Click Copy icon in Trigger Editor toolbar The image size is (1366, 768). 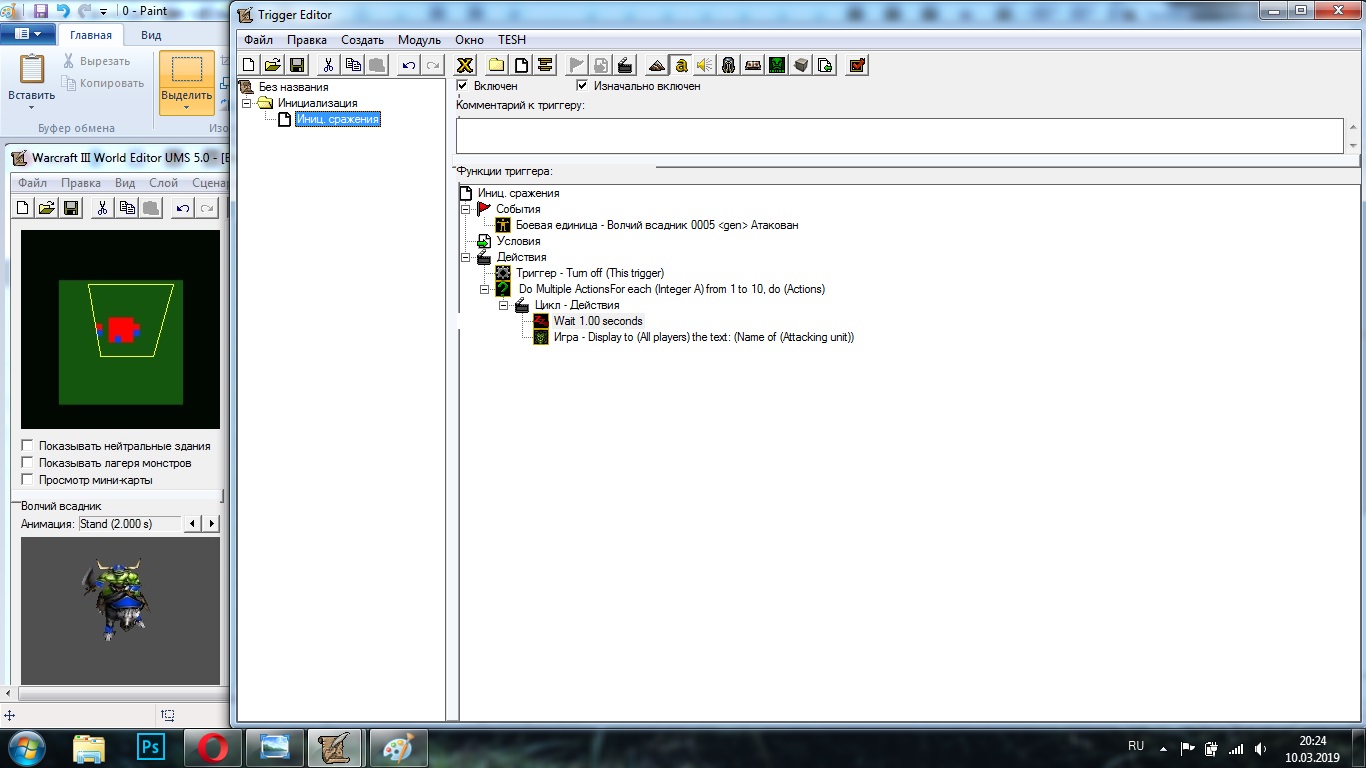353,65
